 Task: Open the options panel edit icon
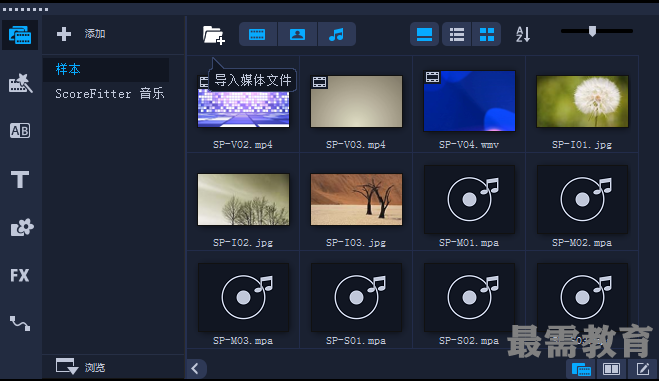[642, 369]
